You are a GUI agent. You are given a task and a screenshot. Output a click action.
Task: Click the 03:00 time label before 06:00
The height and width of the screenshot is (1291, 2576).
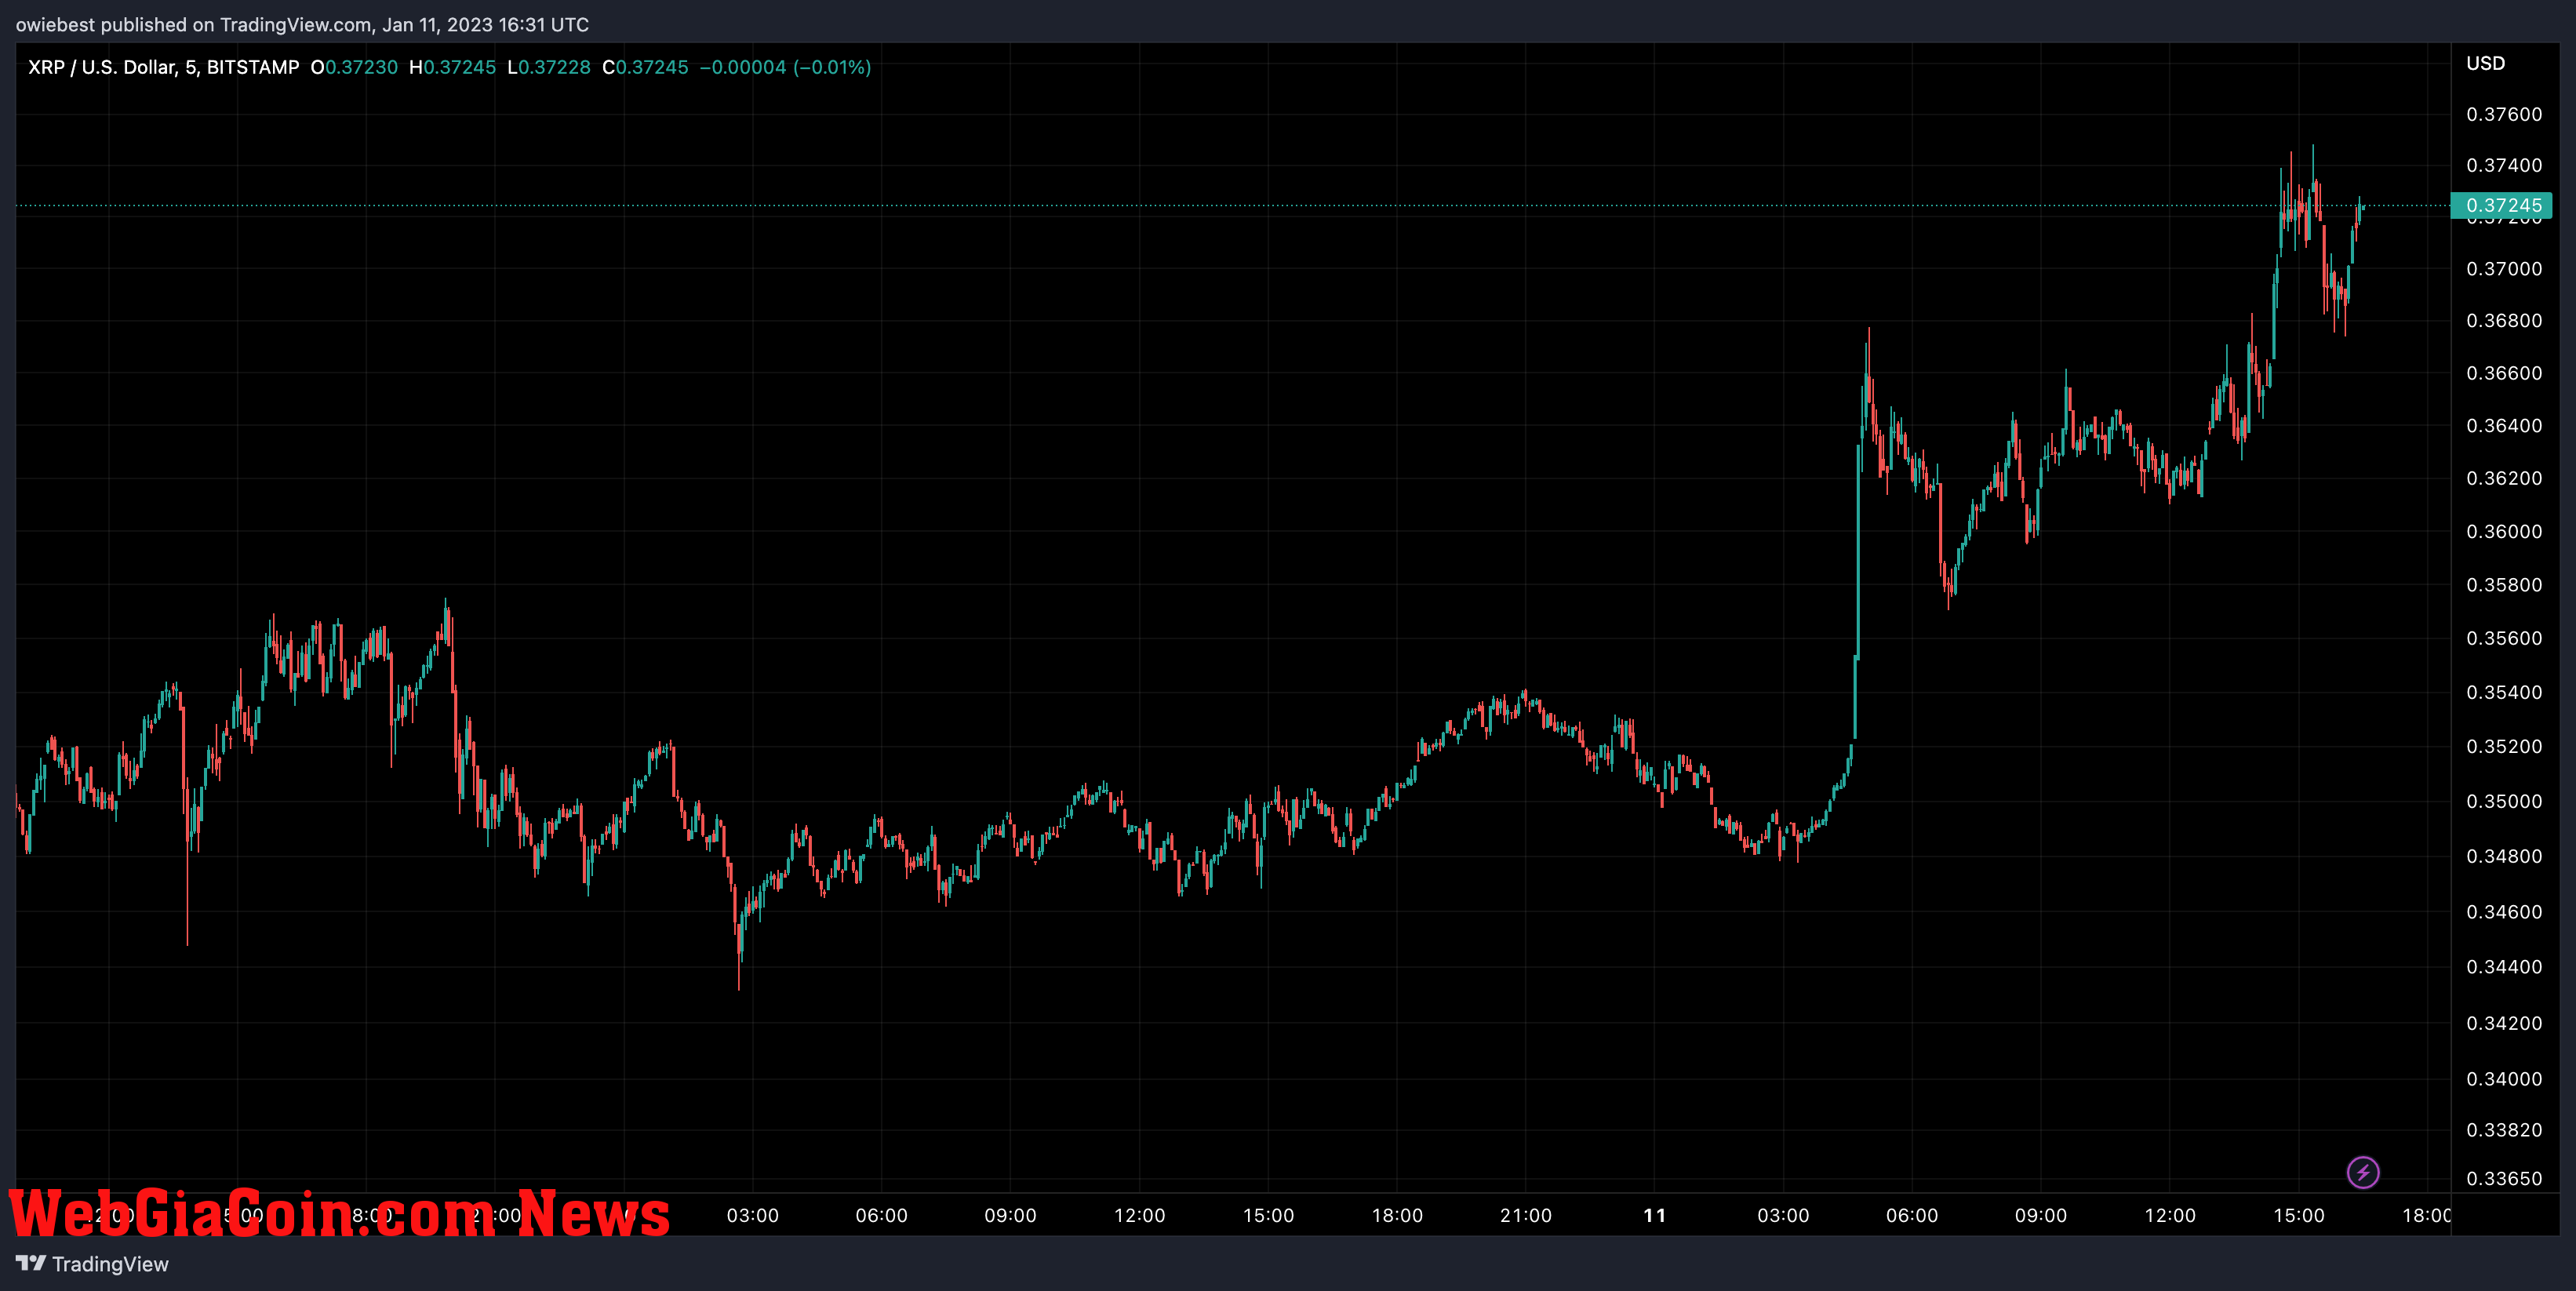[x=752, y=1215]
